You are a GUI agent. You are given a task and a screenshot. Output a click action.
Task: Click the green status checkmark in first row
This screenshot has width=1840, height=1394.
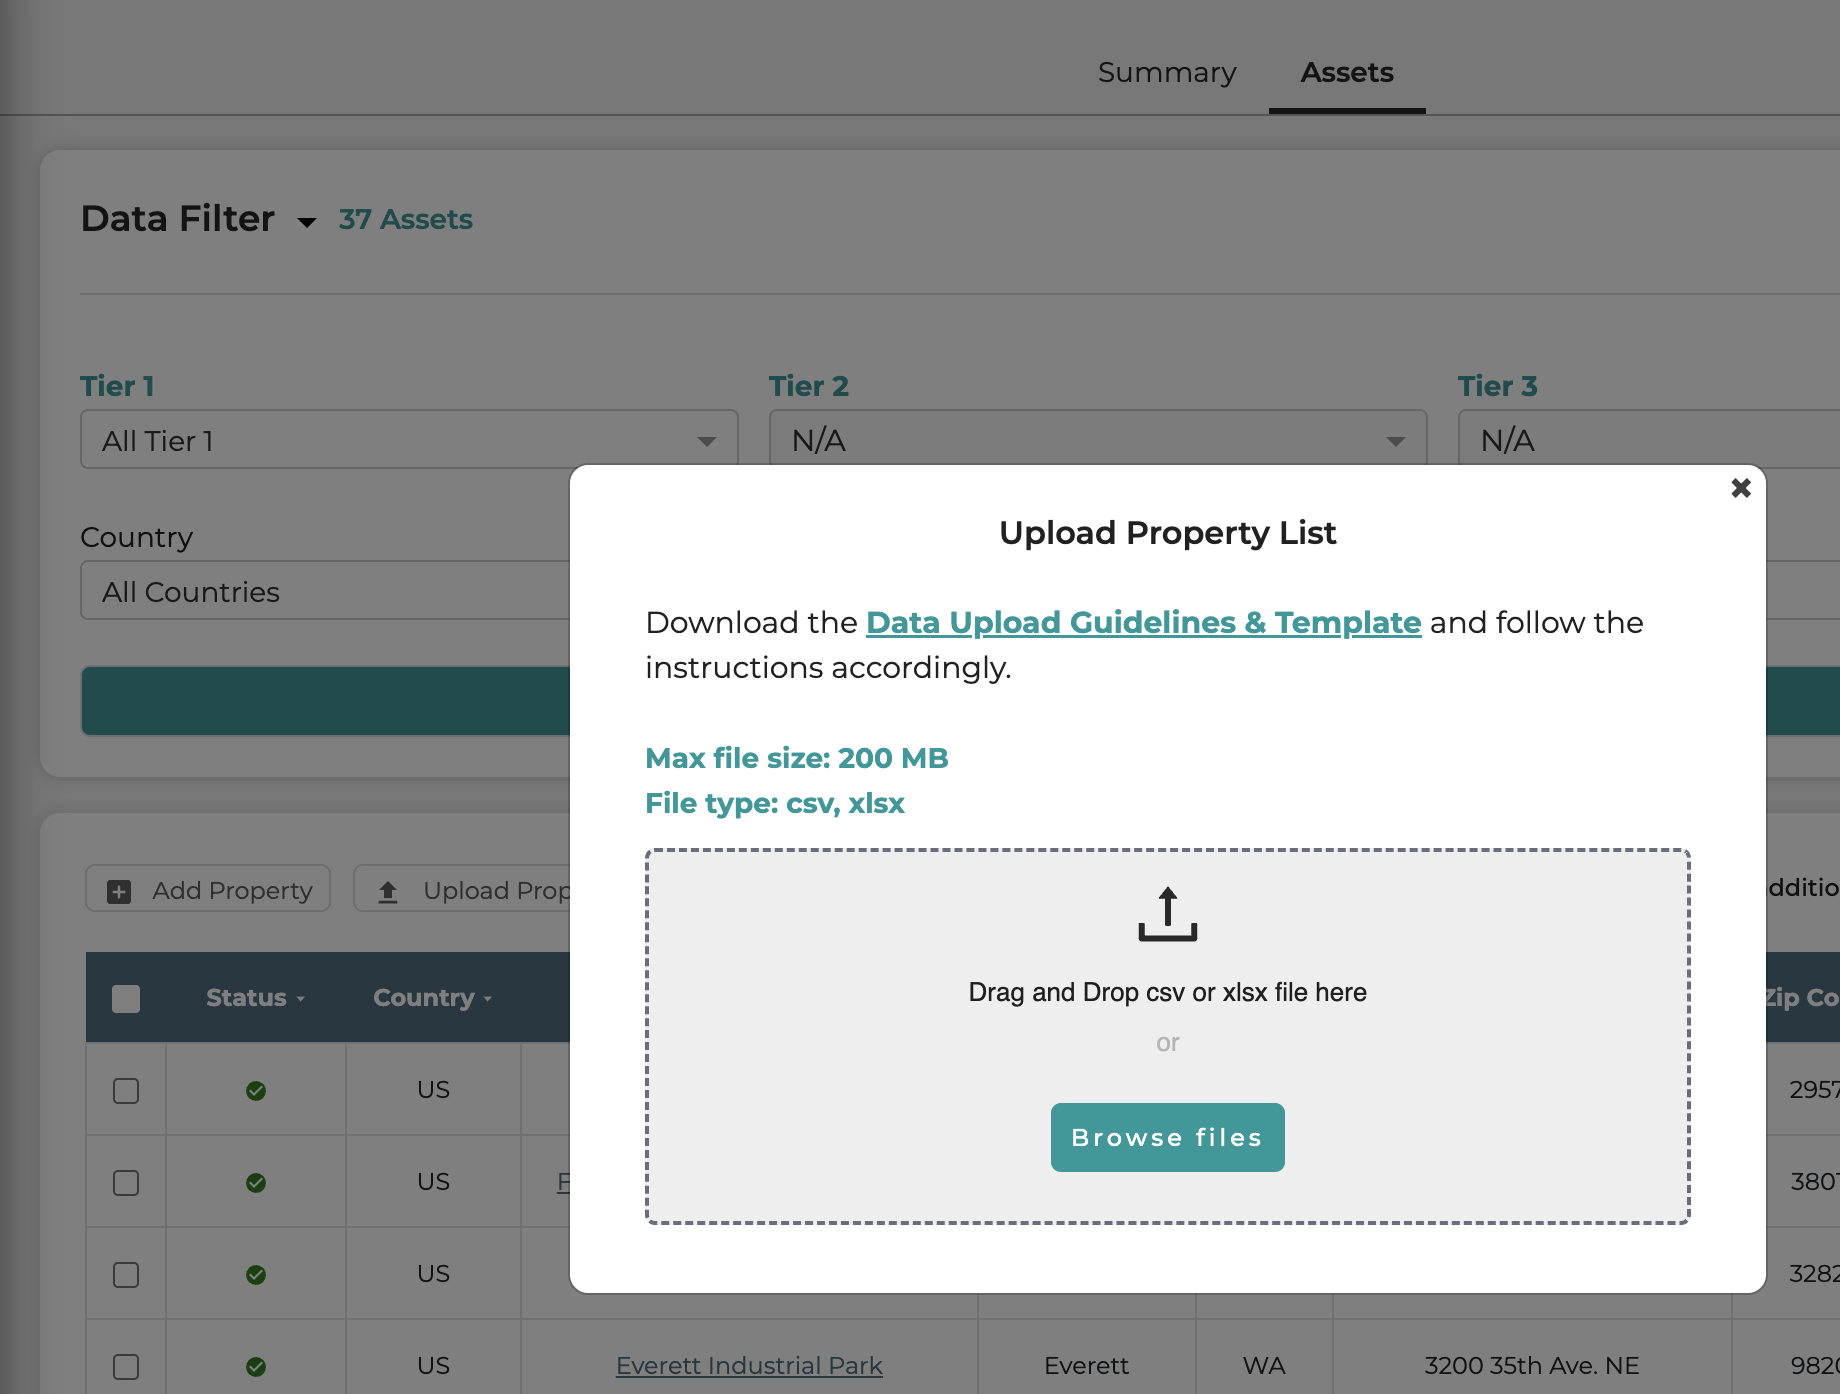[x=256, y=1090]
